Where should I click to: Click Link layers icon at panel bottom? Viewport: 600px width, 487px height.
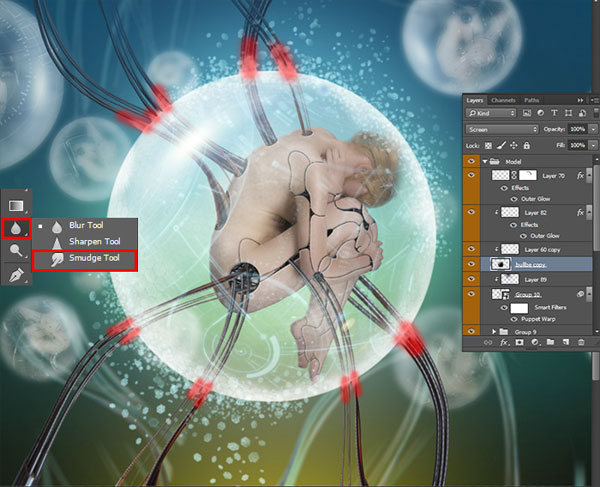coord(488,342)
